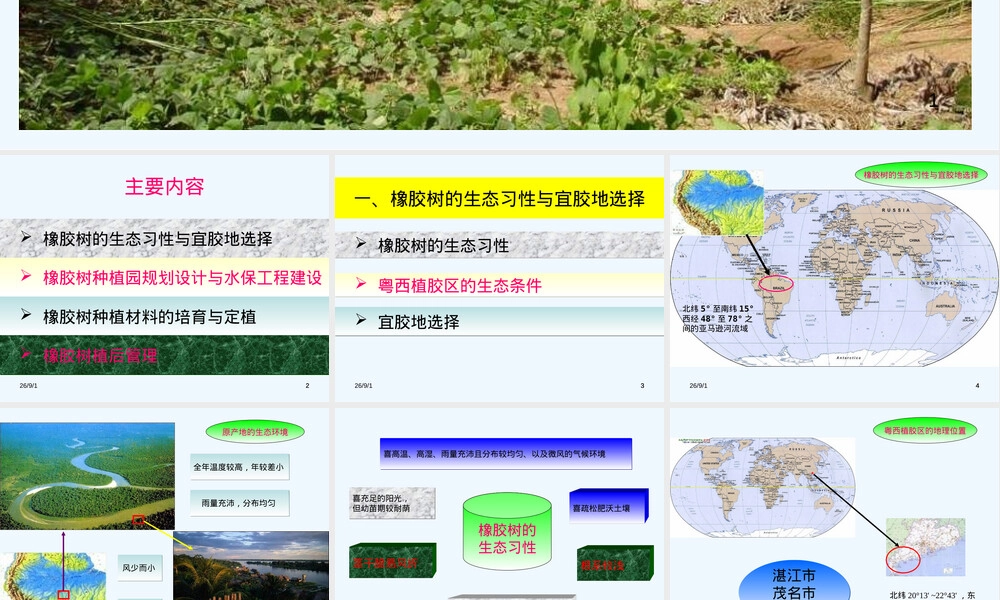Click the Amazon basin relief map inset
Viewport: 1000px width, 600px height.
coord(718,203)
